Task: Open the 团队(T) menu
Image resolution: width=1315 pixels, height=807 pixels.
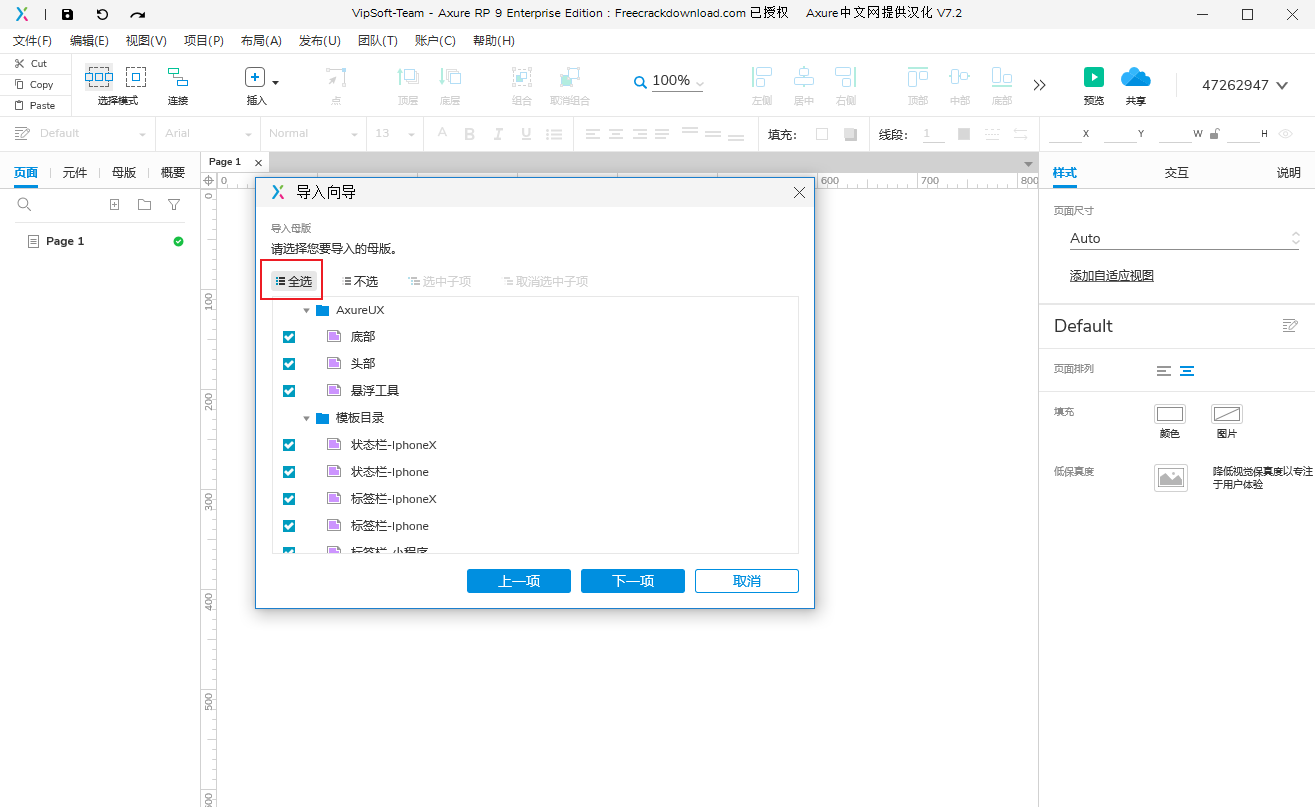Action: coord(378,41)
